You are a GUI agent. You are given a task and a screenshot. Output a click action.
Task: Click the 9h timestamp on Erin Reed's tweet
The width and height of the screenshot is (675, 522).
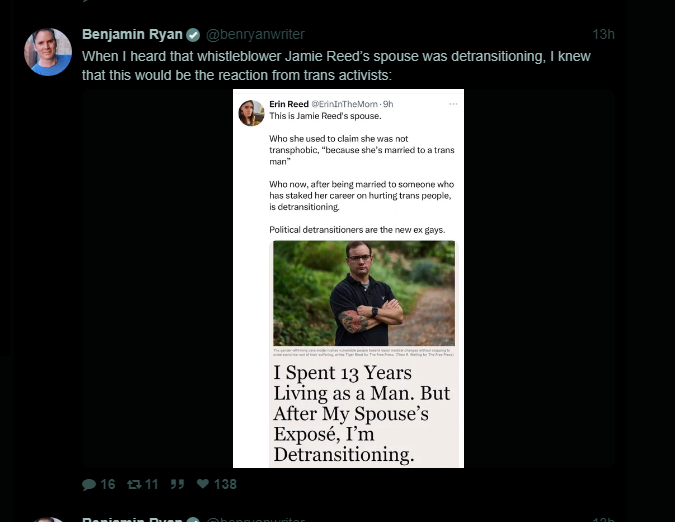coord(389,104)
